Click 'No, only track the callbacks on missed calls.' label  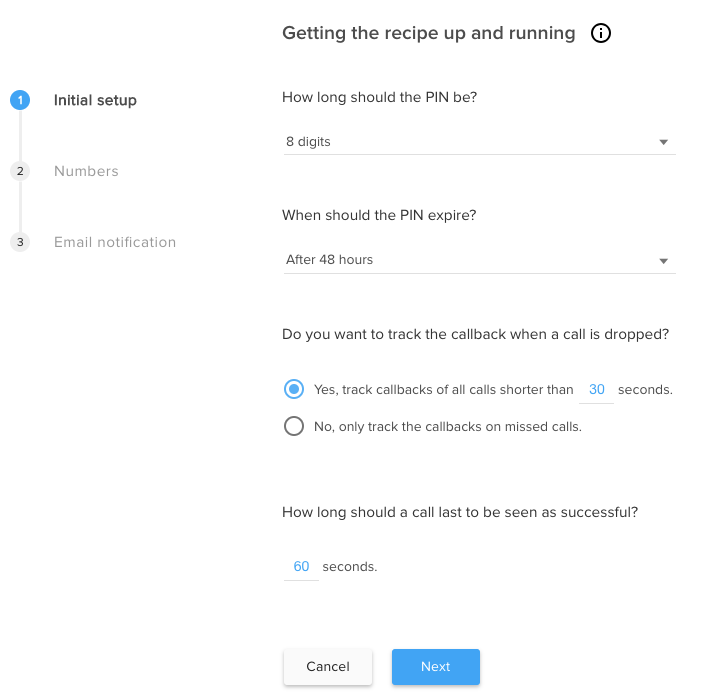point(448,426)
